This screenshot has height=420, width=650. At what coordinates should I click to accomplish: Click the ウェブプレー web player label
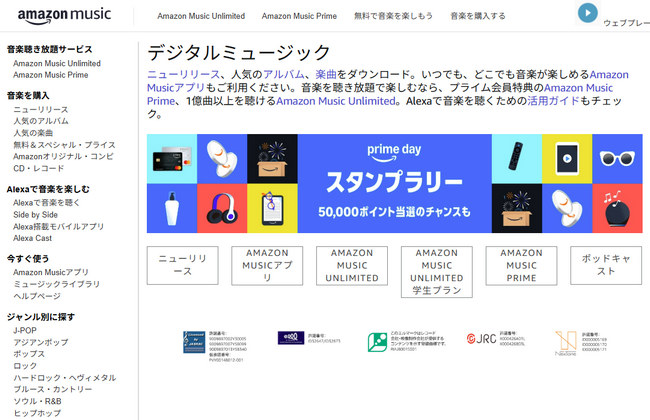[x=626, y=23]
